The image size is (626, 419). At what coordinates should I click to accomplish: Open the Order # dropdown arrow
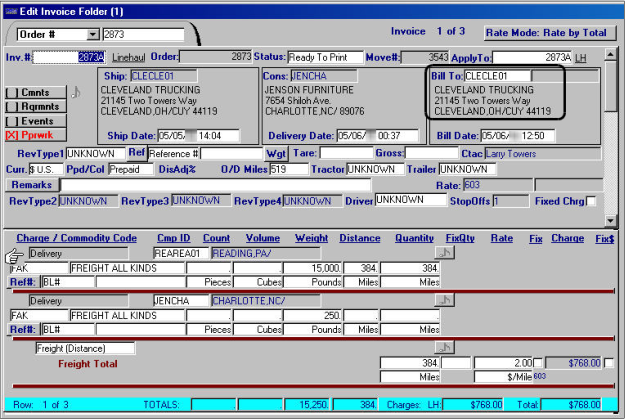[x=93, y=34]
